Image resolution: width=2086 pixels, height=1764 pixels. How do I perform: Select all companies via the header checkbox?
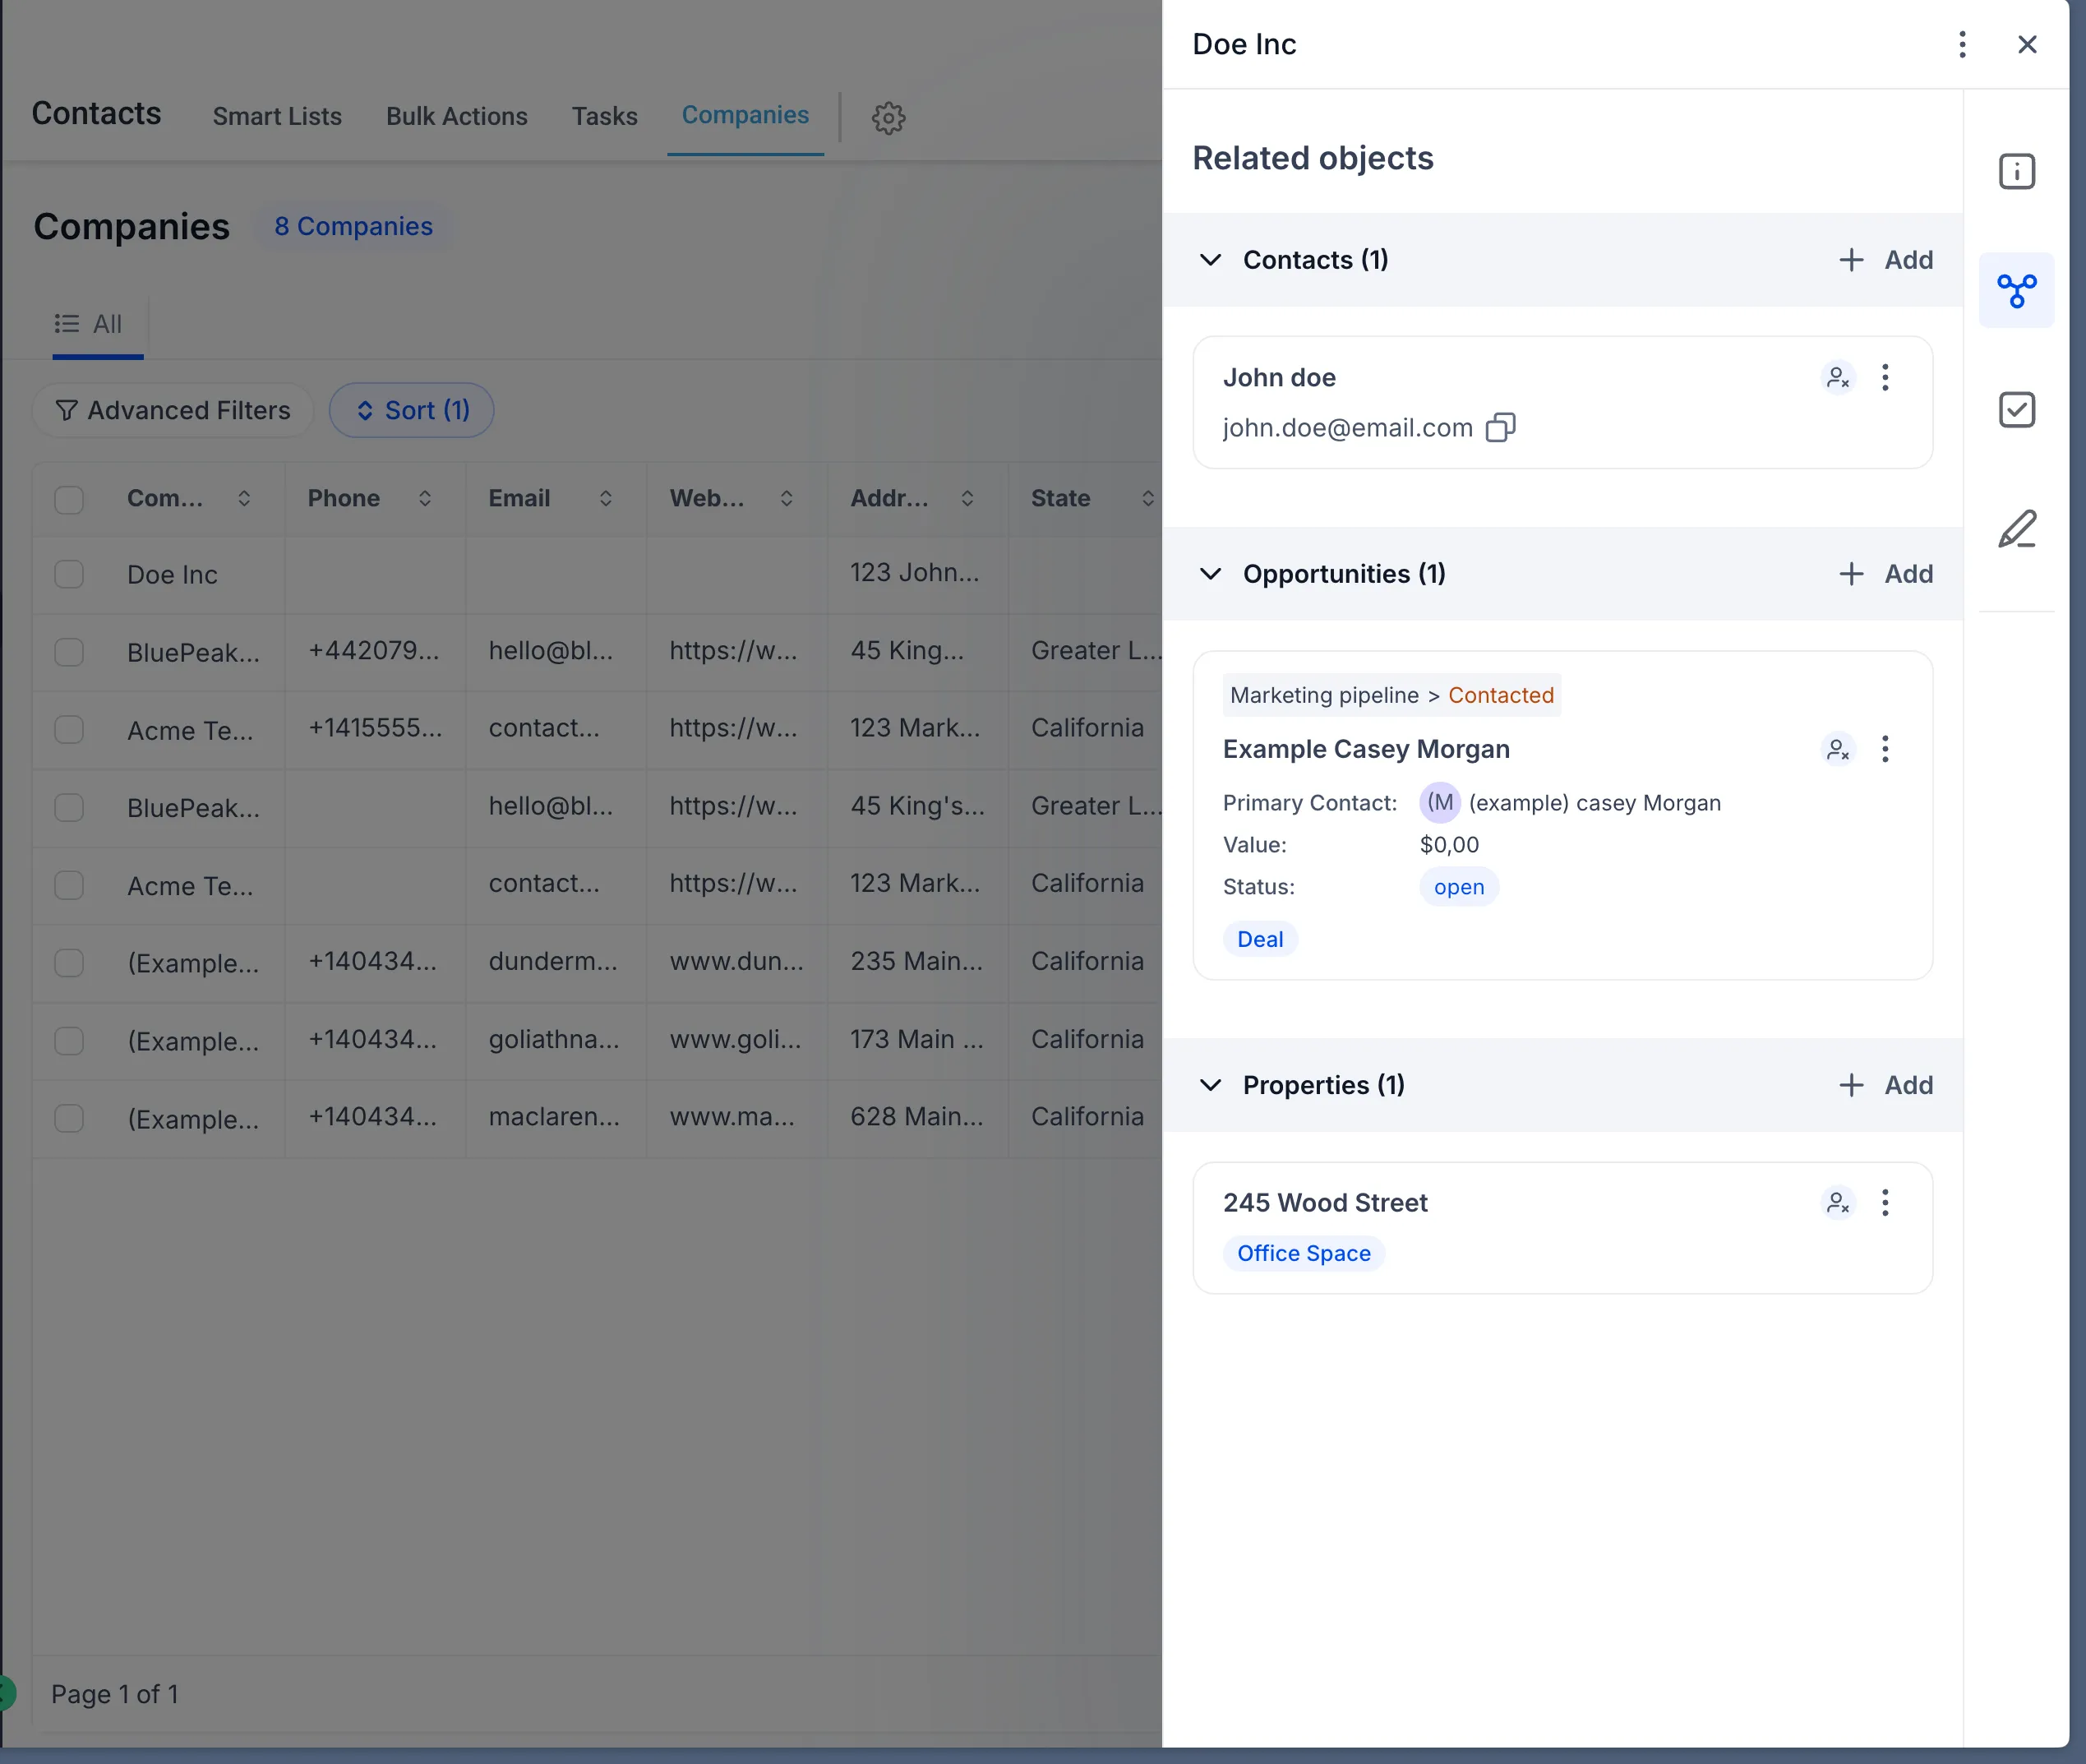coord(68,498)
